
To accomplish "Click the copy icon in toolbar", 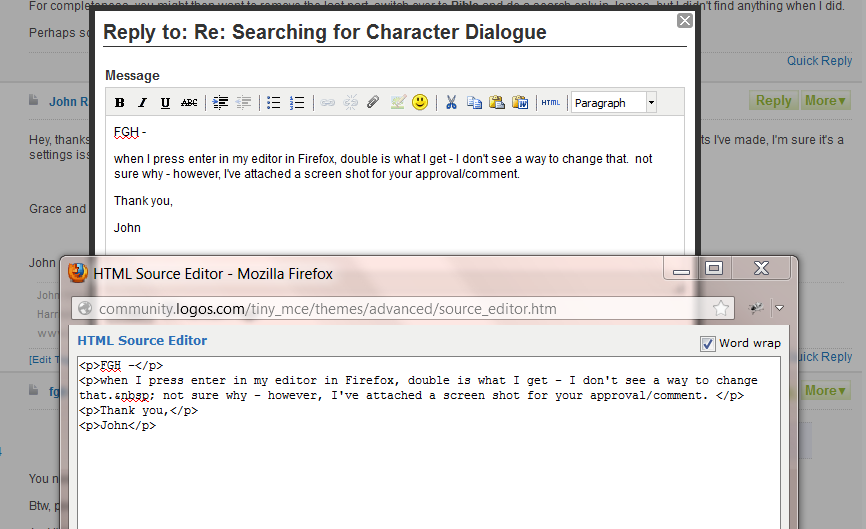I will tap(474, 102).
